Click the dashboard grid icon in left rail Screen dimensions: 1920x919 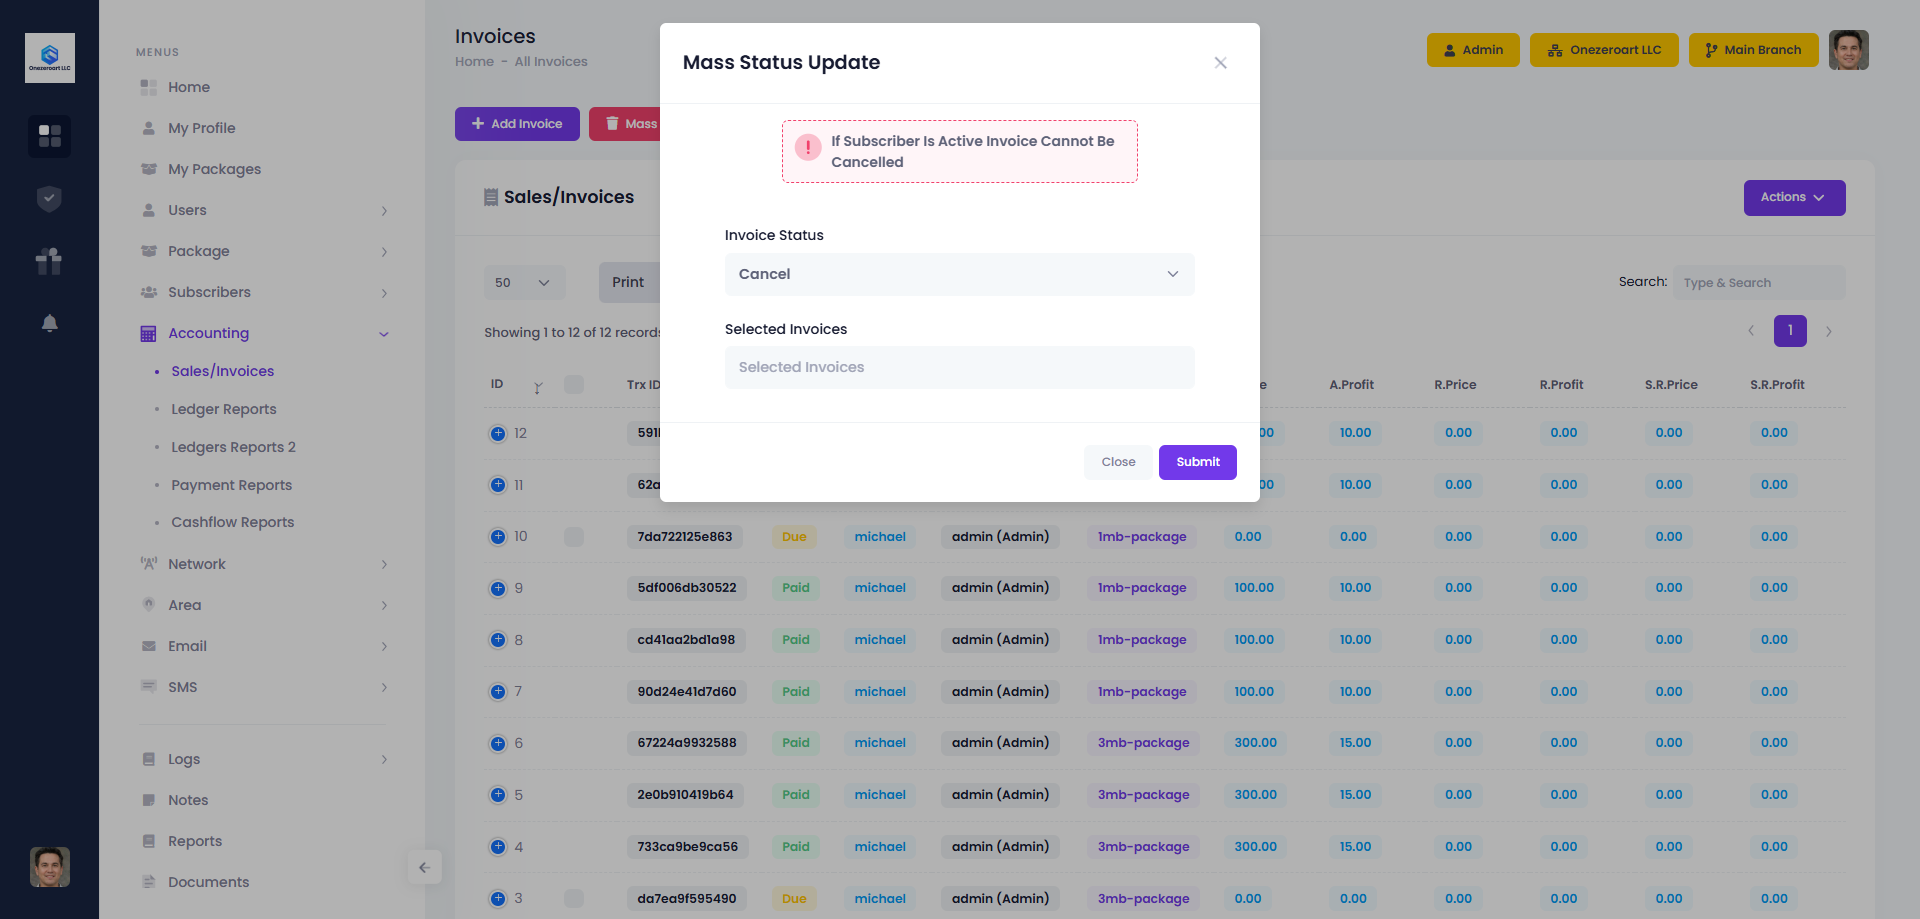49,136
